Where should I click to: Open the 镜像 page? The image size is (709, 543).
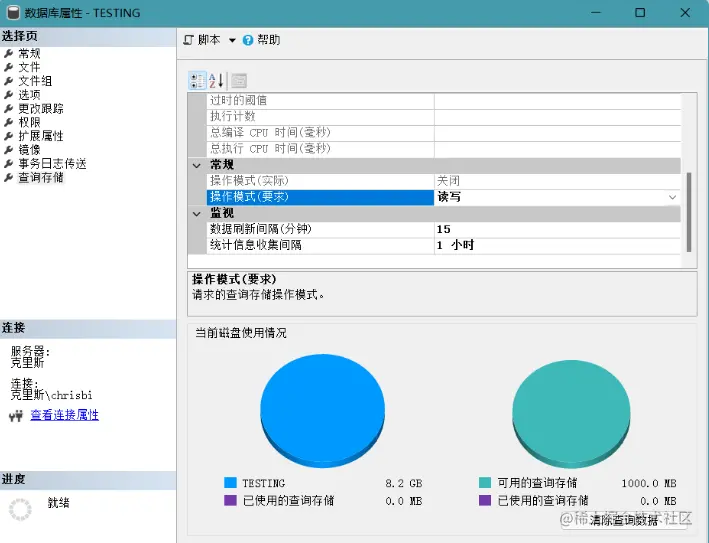click(x=29, y=150)
